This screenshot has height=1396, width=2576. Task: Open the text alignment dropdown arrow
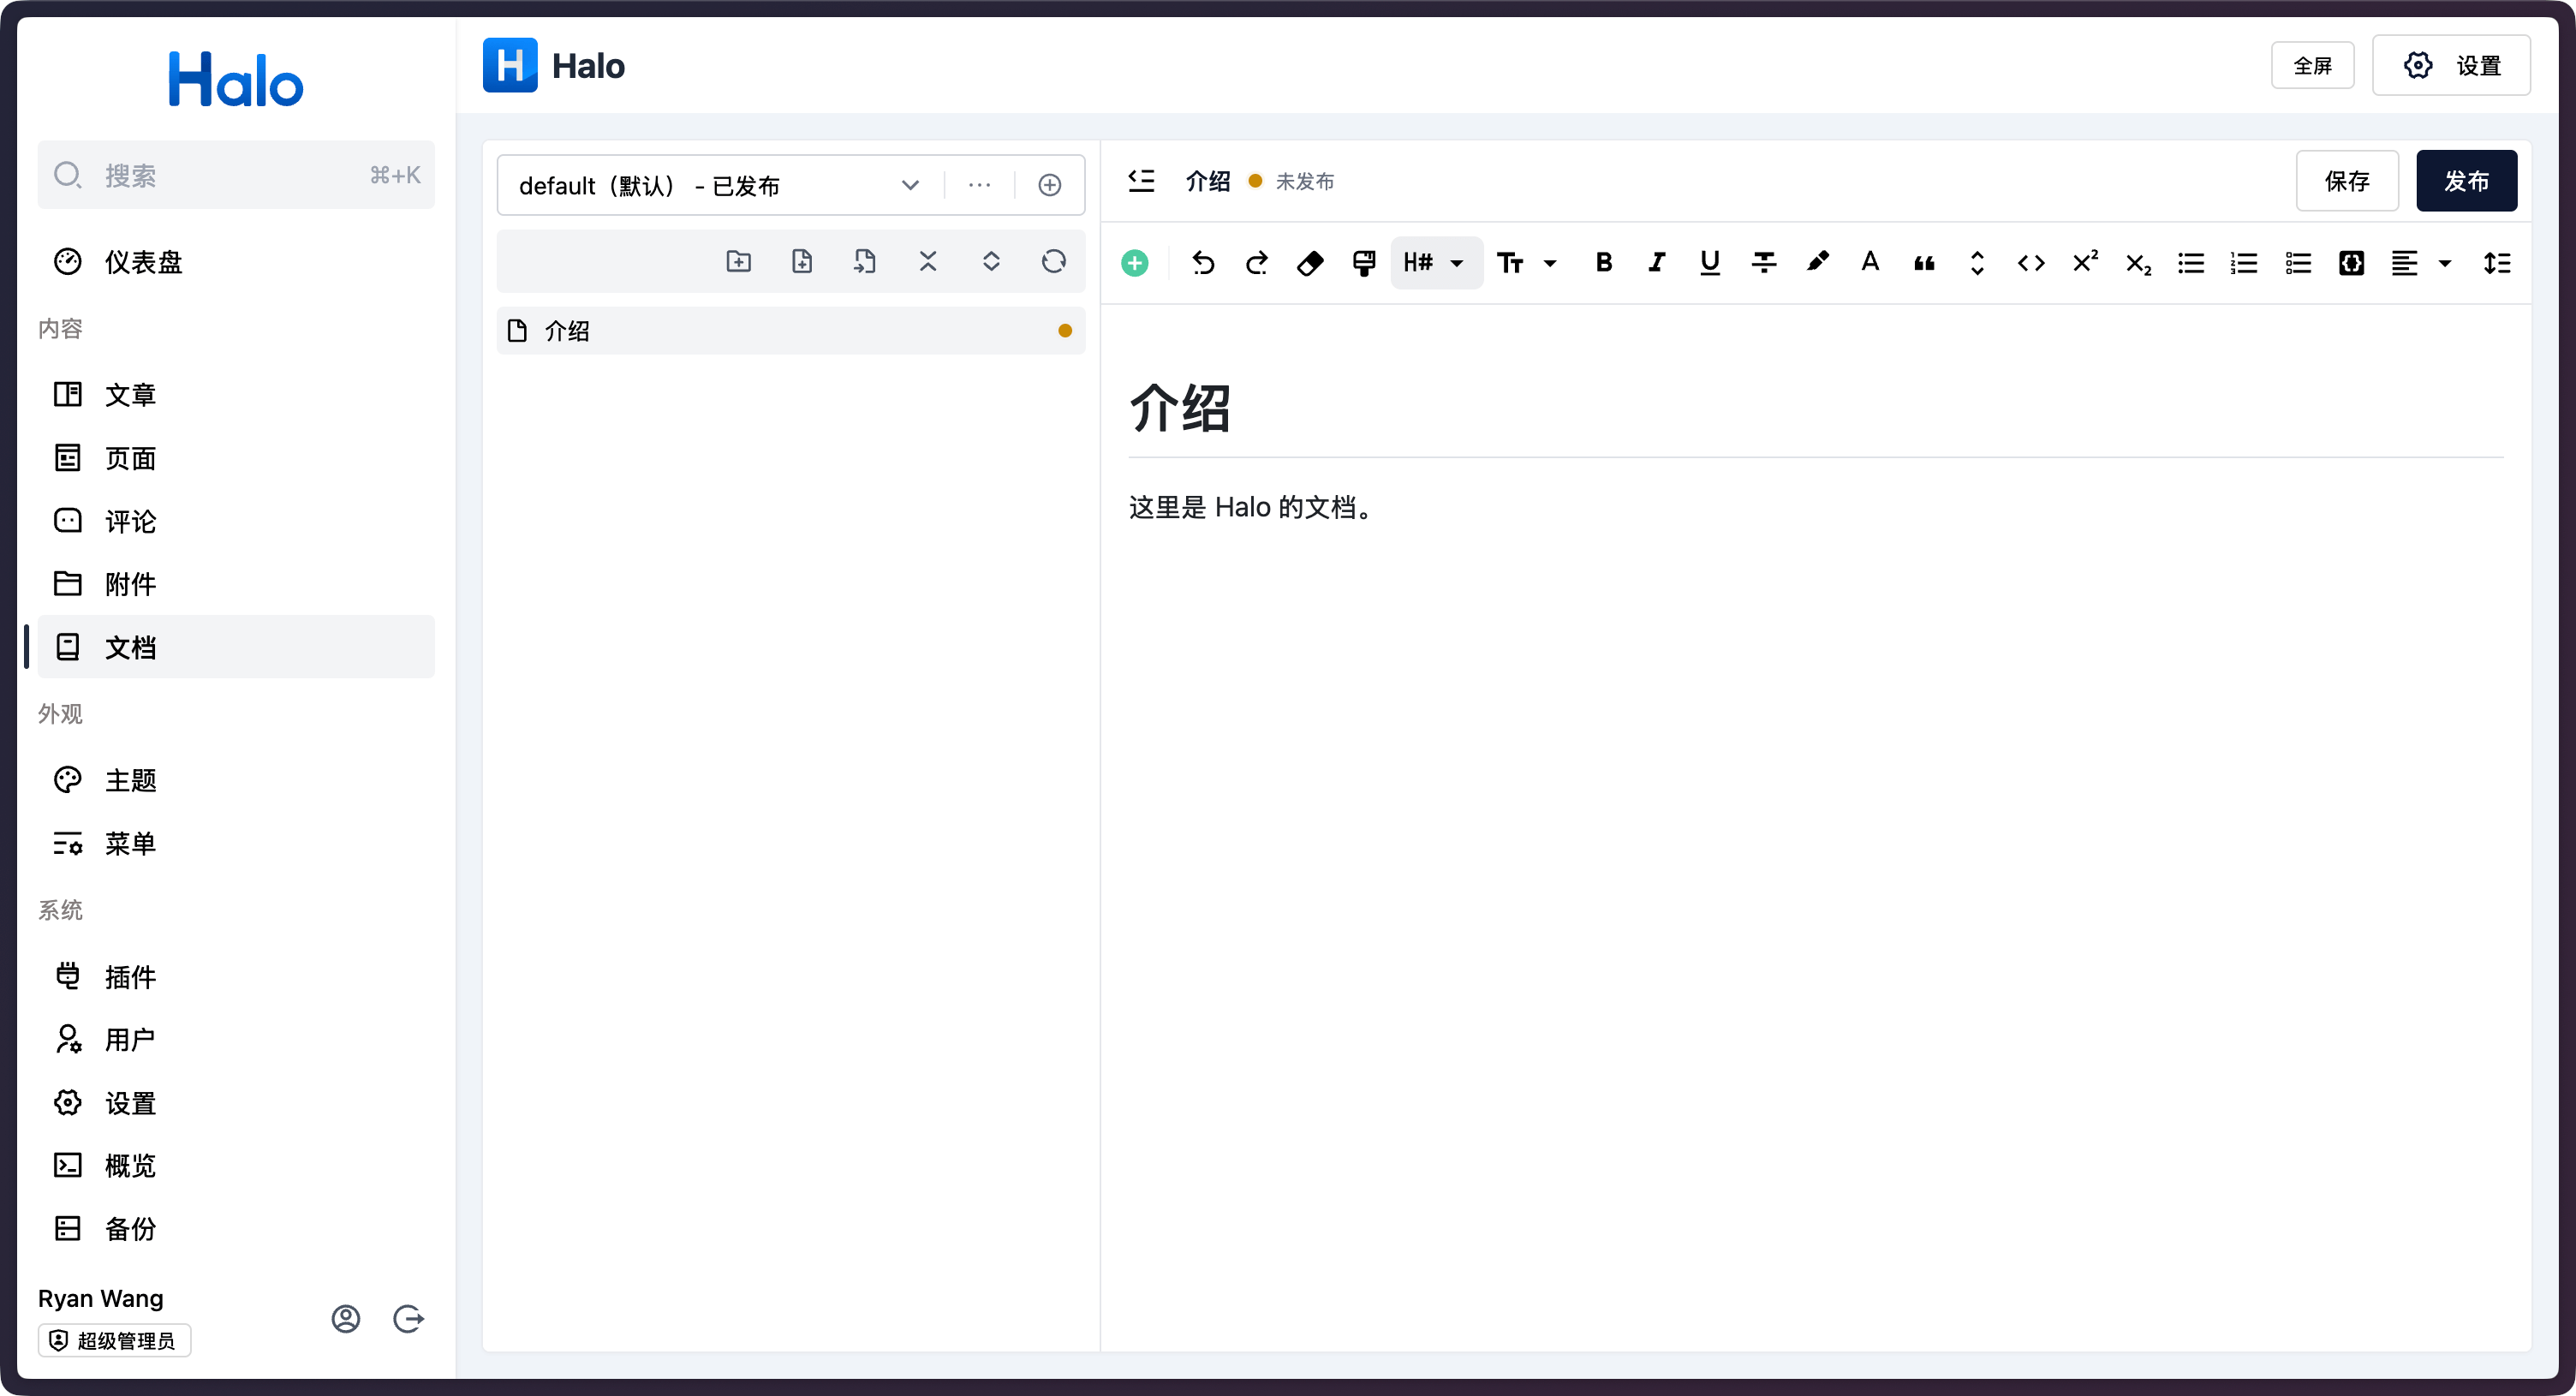tap(2445, 263)
